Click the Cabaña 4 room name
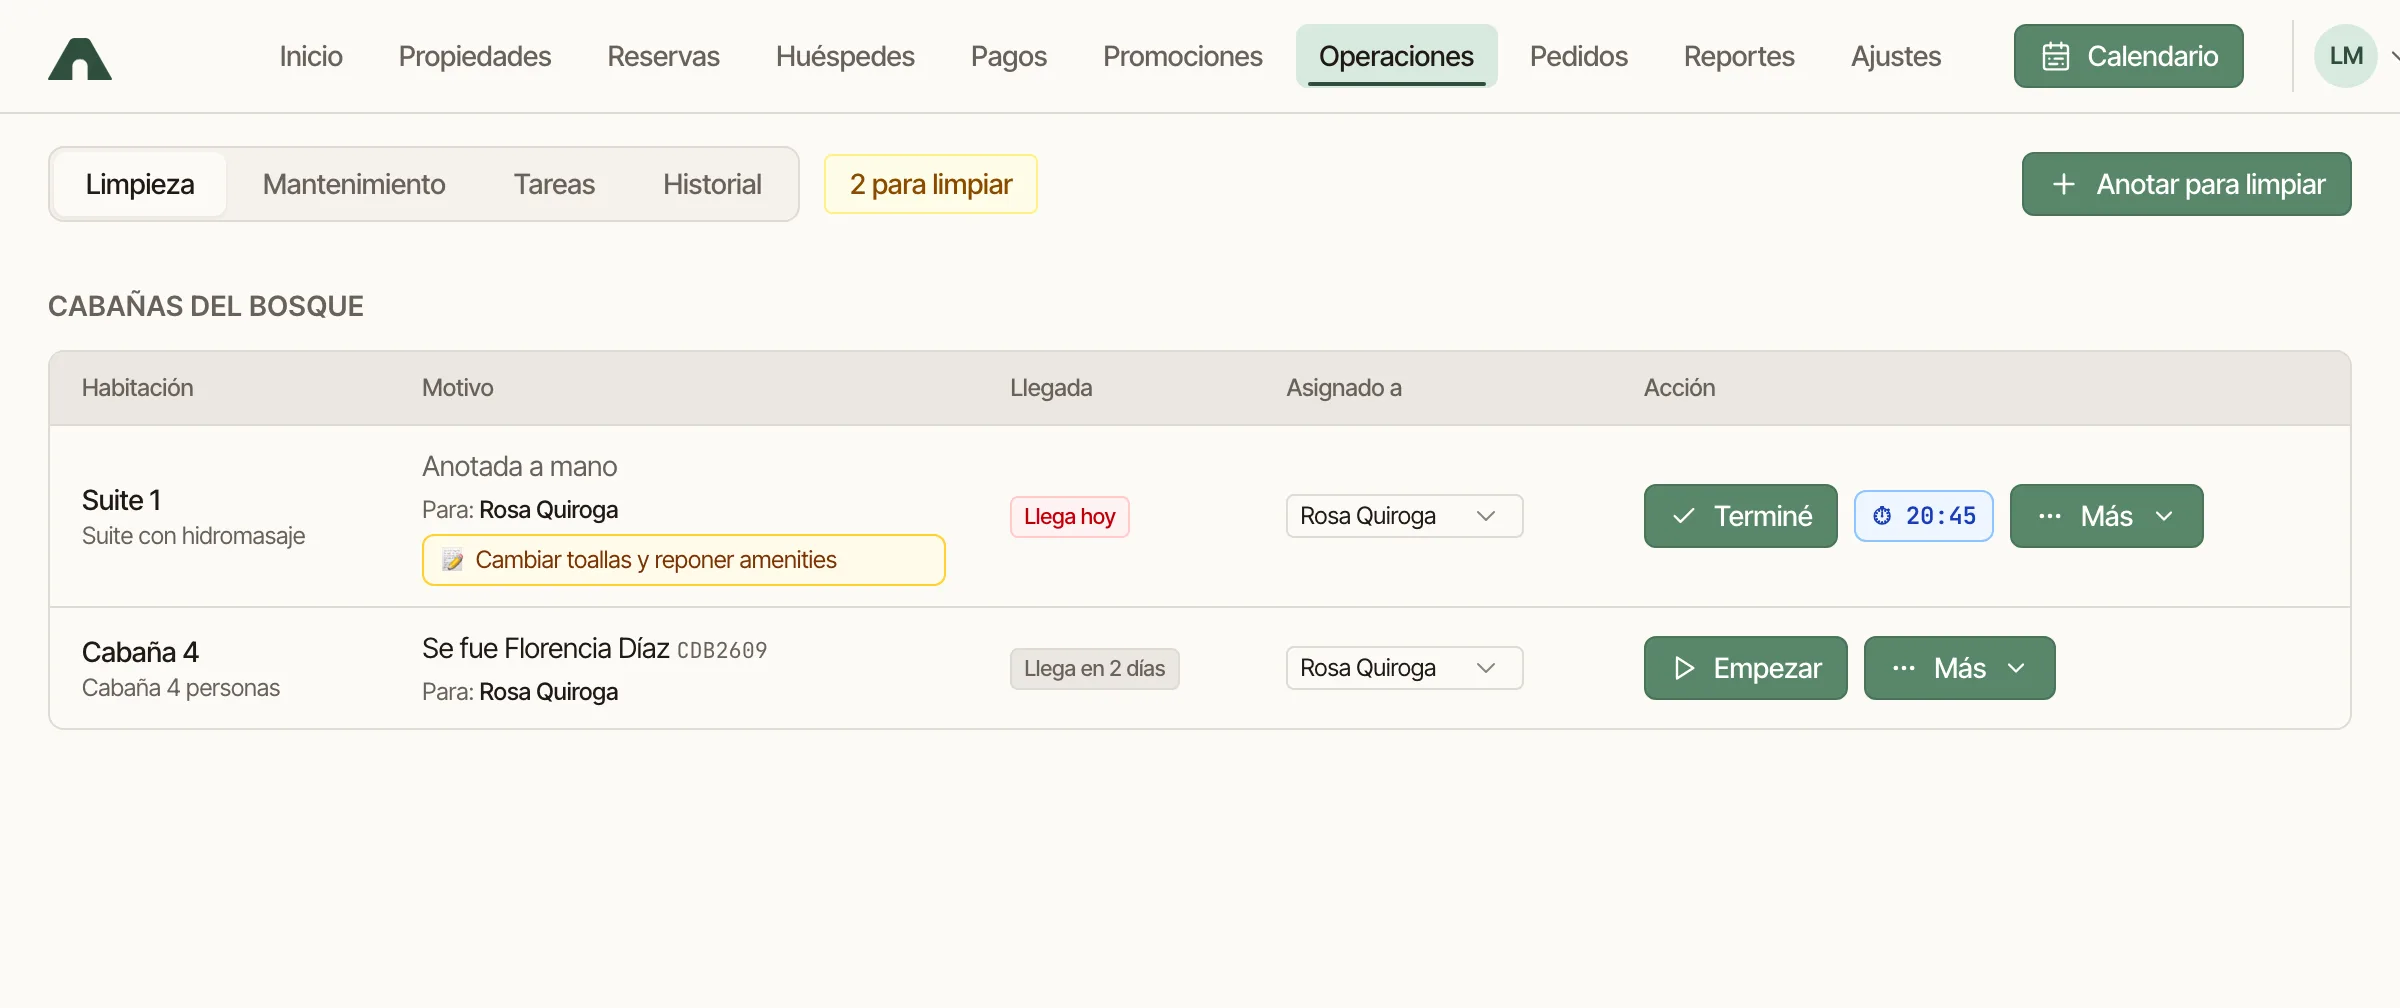The image size is (2400, 1008). pos(140,652)
